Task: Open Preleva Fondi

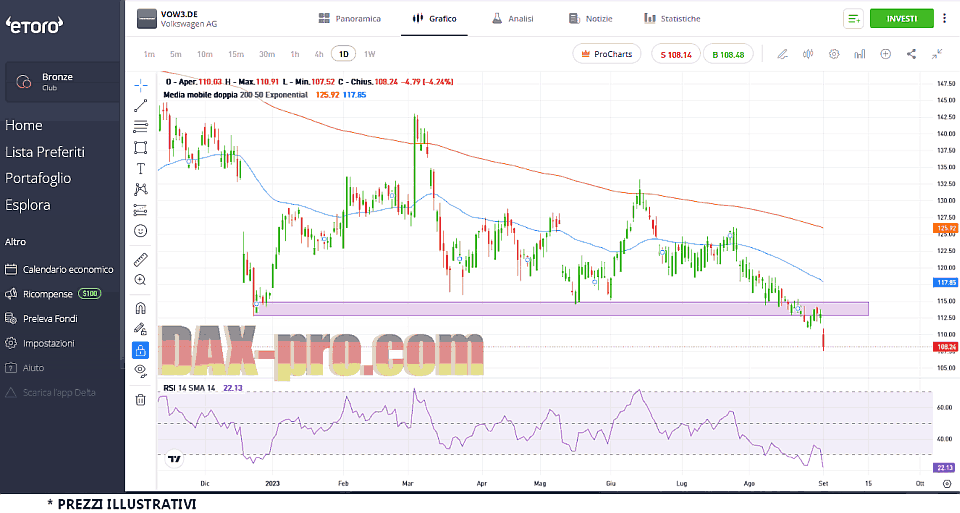Action: [41, 318]
